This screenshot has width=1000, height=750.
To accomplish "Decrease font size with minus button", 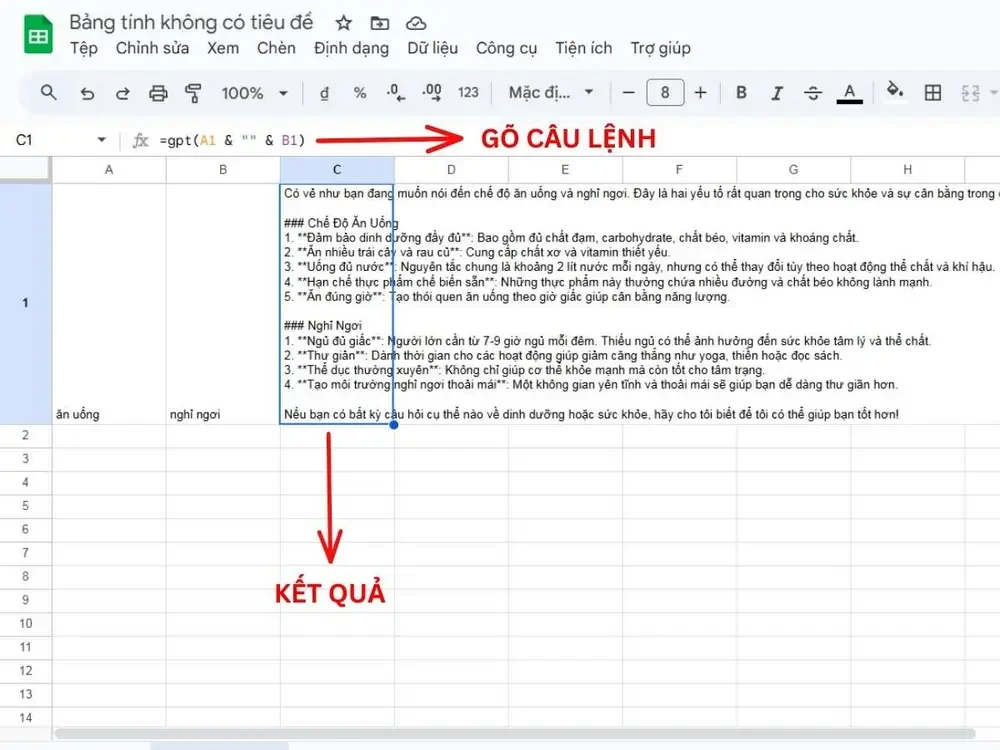I will click(x=628, y=93).
